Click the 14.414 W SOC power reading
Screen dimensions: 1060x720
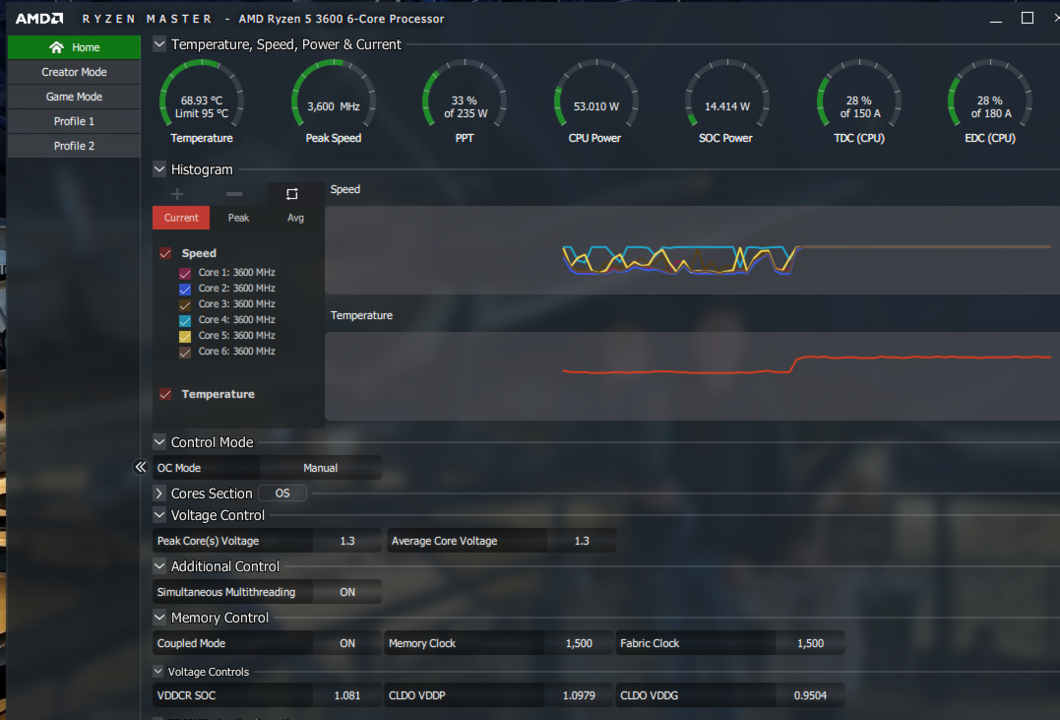(x=727, y=106)
